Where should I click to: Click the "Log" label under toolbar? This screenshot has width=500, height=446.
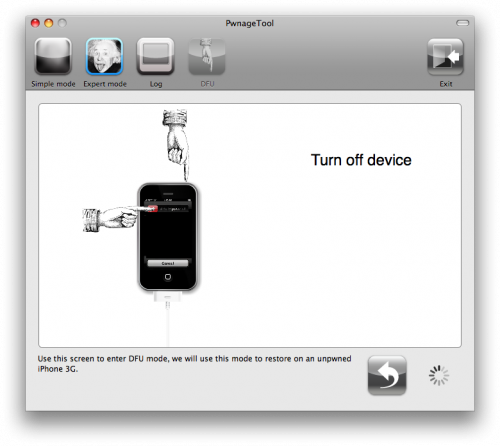156,84
